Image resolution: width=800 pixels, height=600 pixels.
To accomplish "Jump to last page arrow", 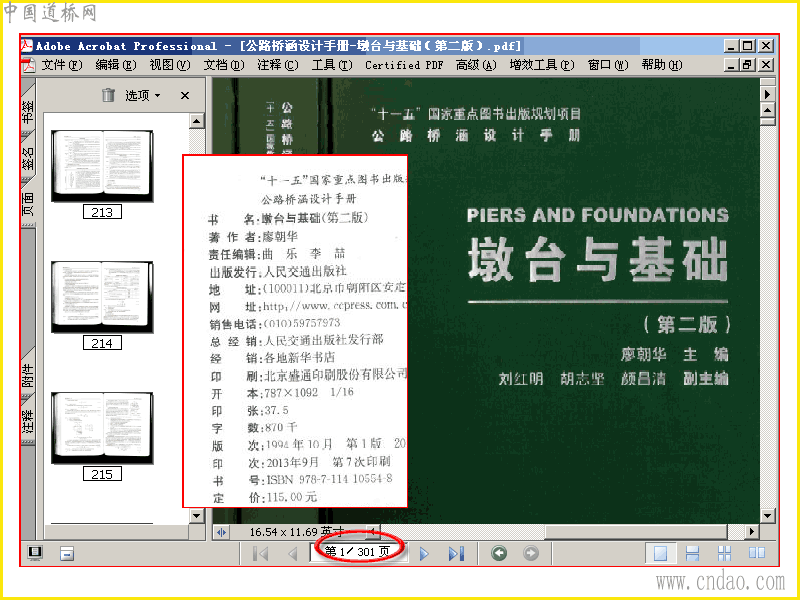I will 456,554.
